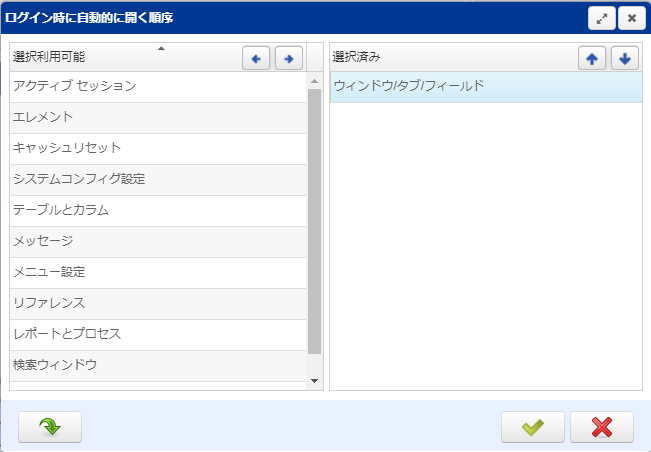Click scrollbar down arrow in available list

point(314,381)
